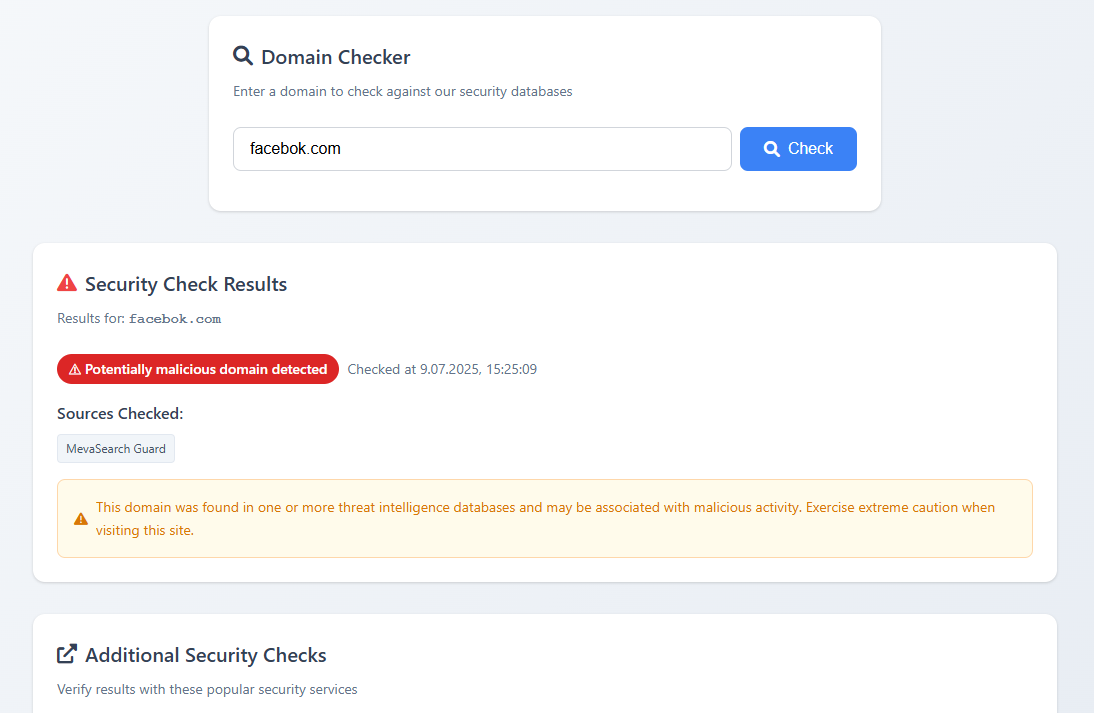The width and height of the screenshot is (1094, 713).
Task: Click the magnifier icon beside Domain Checker heading
Action: [243, 56]
